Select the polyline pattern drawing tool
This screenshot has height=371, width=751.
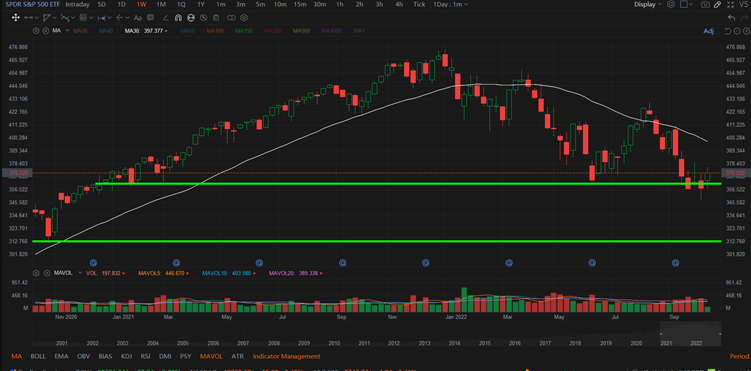[x=65, y=18]
